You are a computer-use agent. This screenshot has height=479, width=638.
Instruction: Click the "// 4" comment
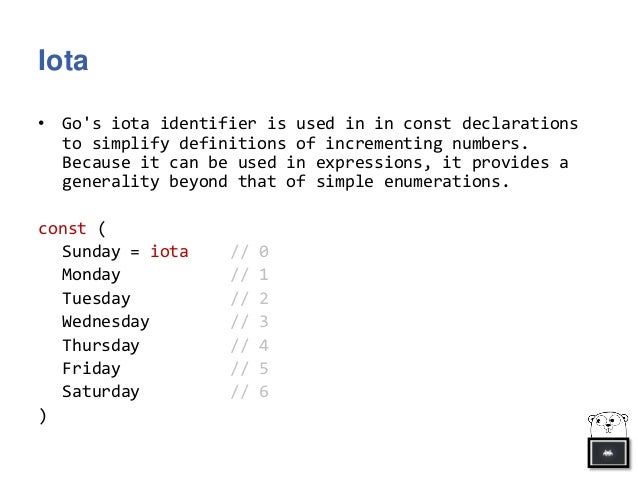(x=249, y=345)
